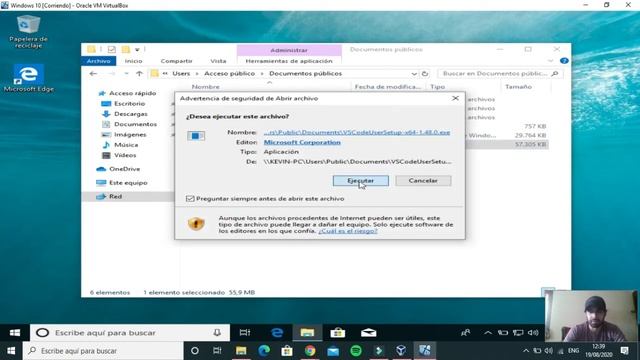
Task: Switch to the Vista ribbon tab
Action: (218, 61)
